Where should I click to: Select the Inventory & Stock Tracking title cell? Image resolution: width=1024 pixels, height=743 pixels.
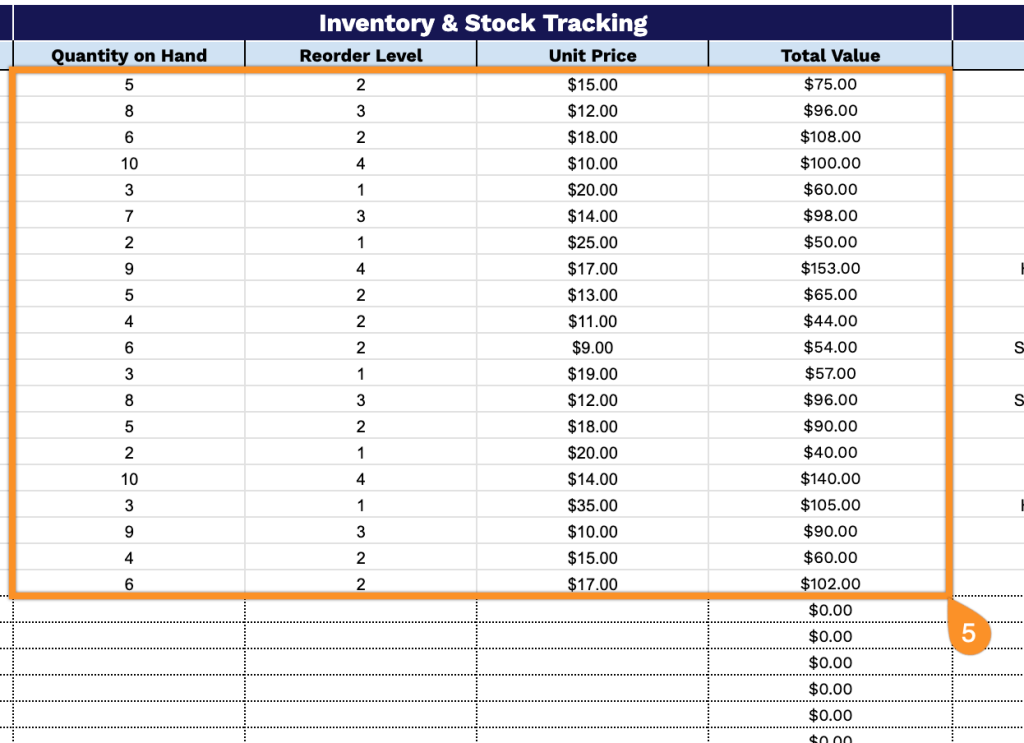(483, 23)
